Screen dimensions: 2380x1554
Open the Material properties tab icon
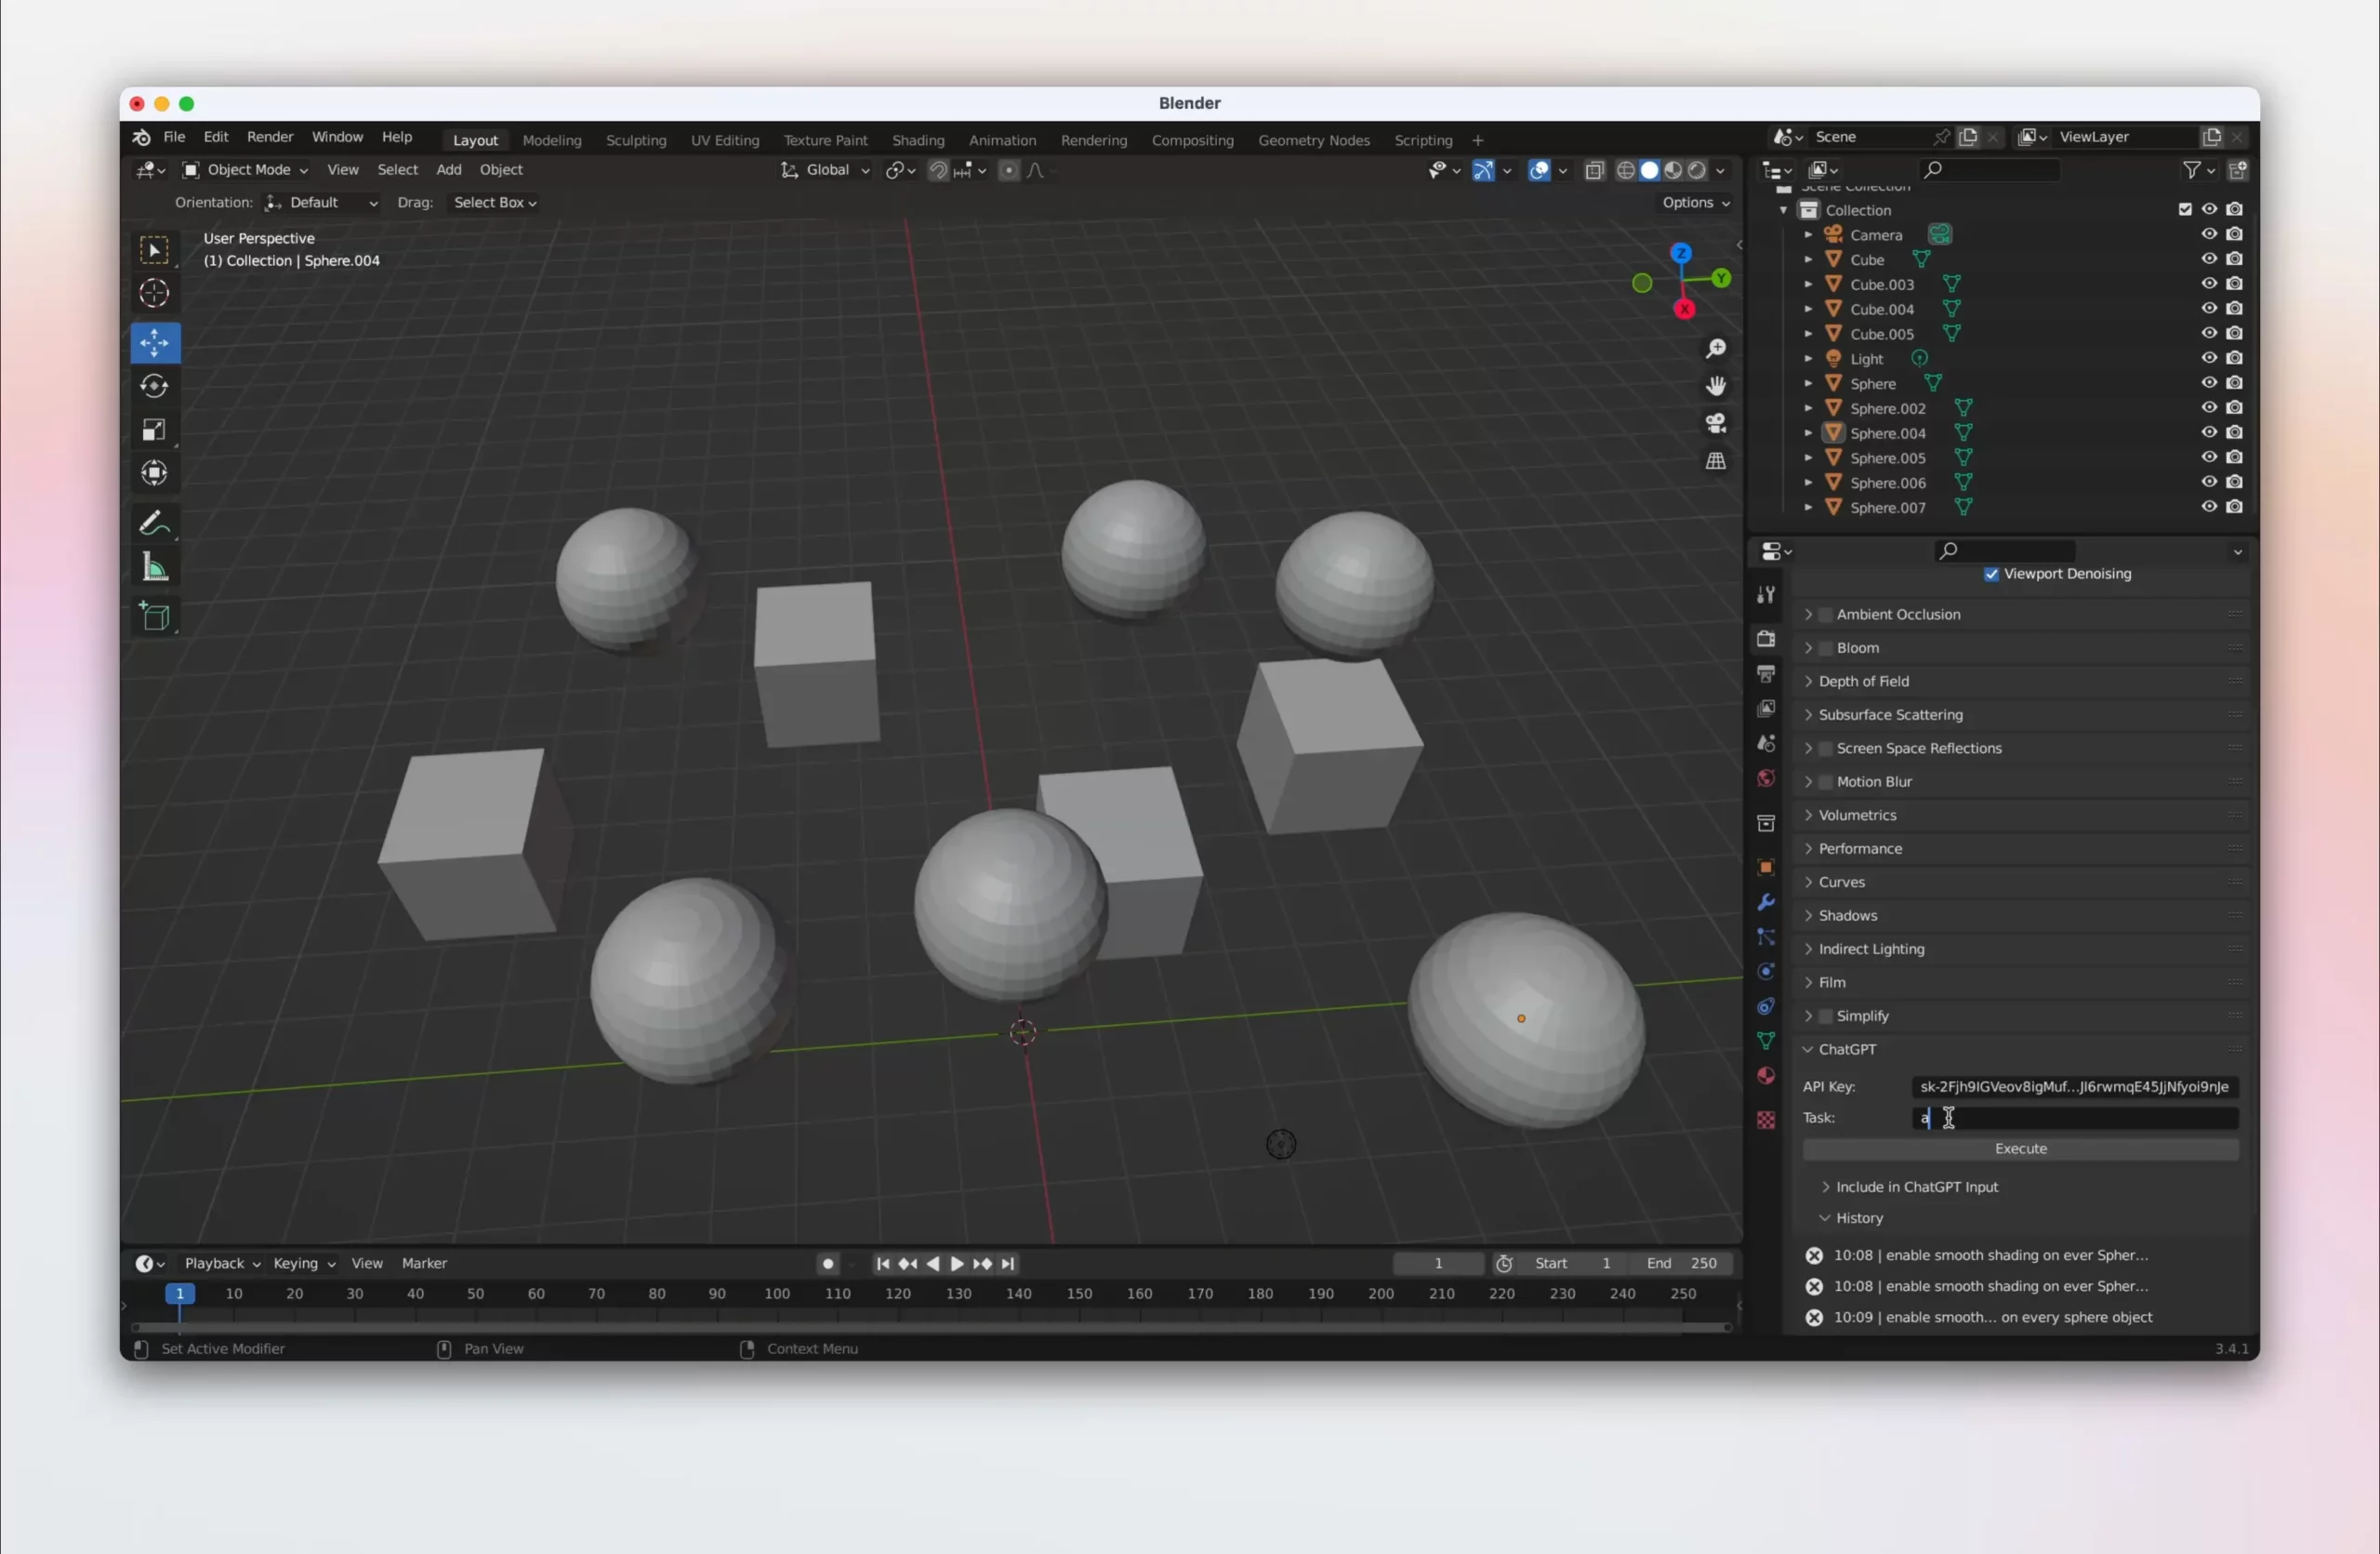[1766, 1076]
